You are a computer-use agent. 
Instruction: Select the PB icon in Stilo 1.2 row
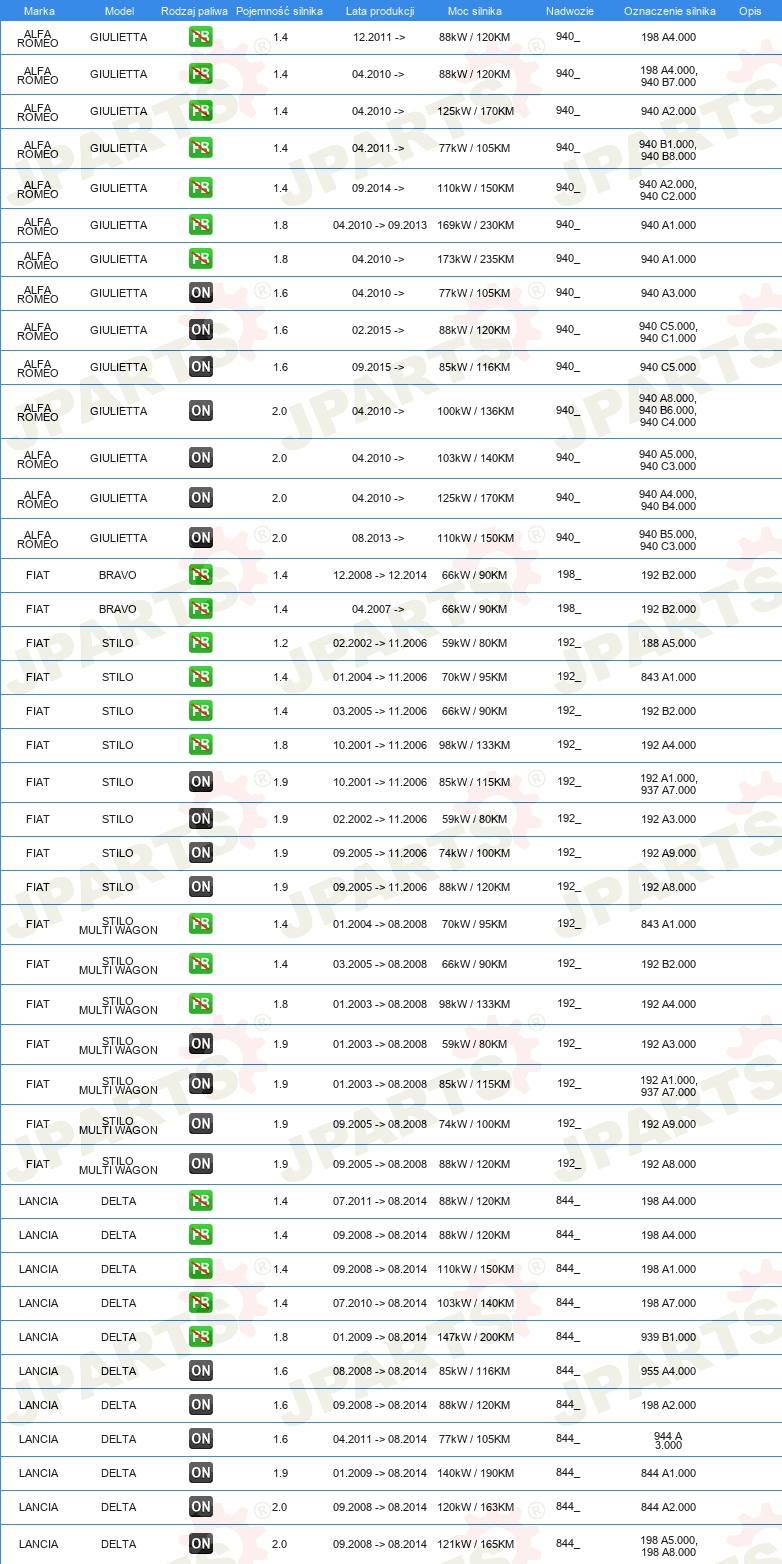pos(201,643)
